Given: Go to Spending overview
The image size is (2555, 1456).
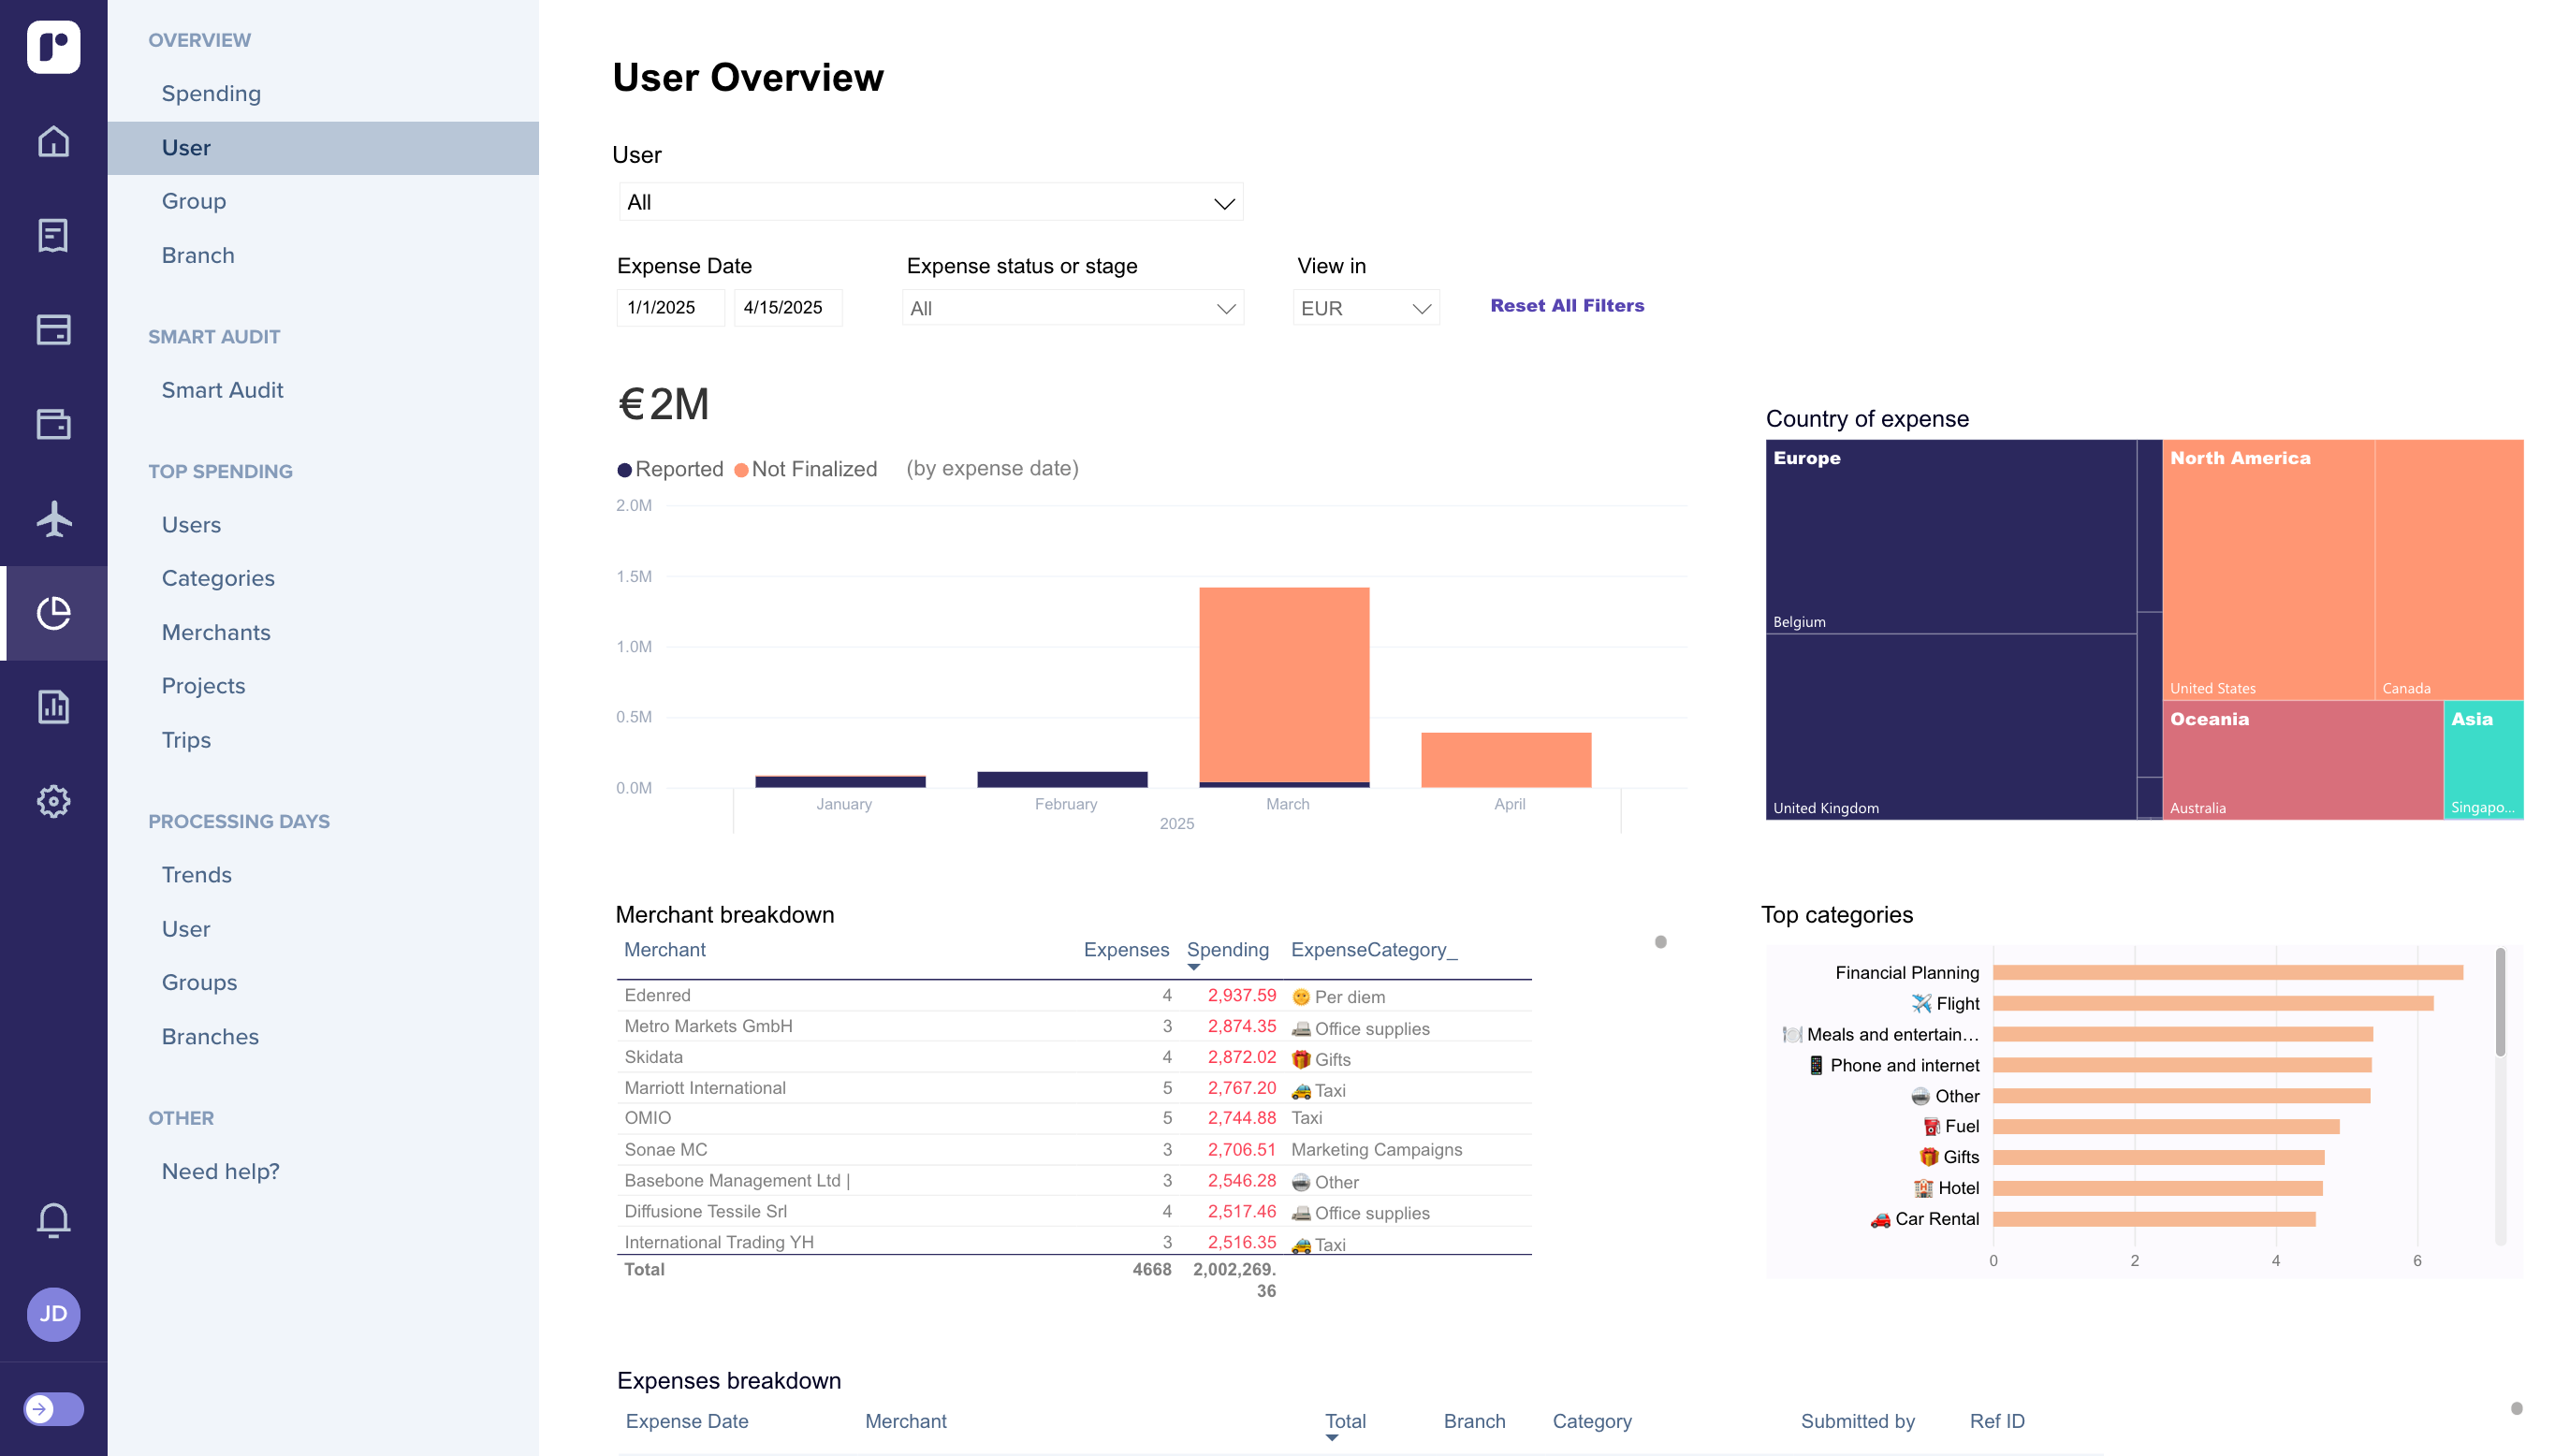Looking at the screenshot, I should coord(211,93).
